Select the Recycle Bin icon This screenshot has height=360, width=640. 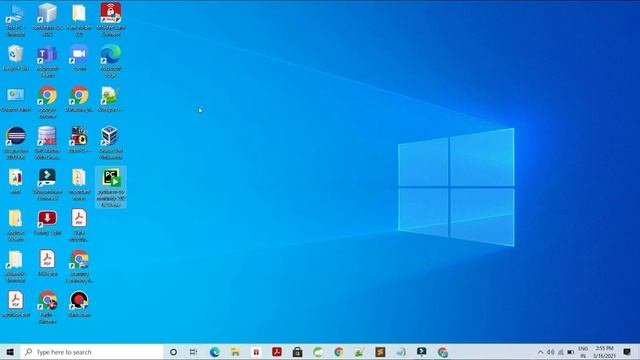[16, 58]
